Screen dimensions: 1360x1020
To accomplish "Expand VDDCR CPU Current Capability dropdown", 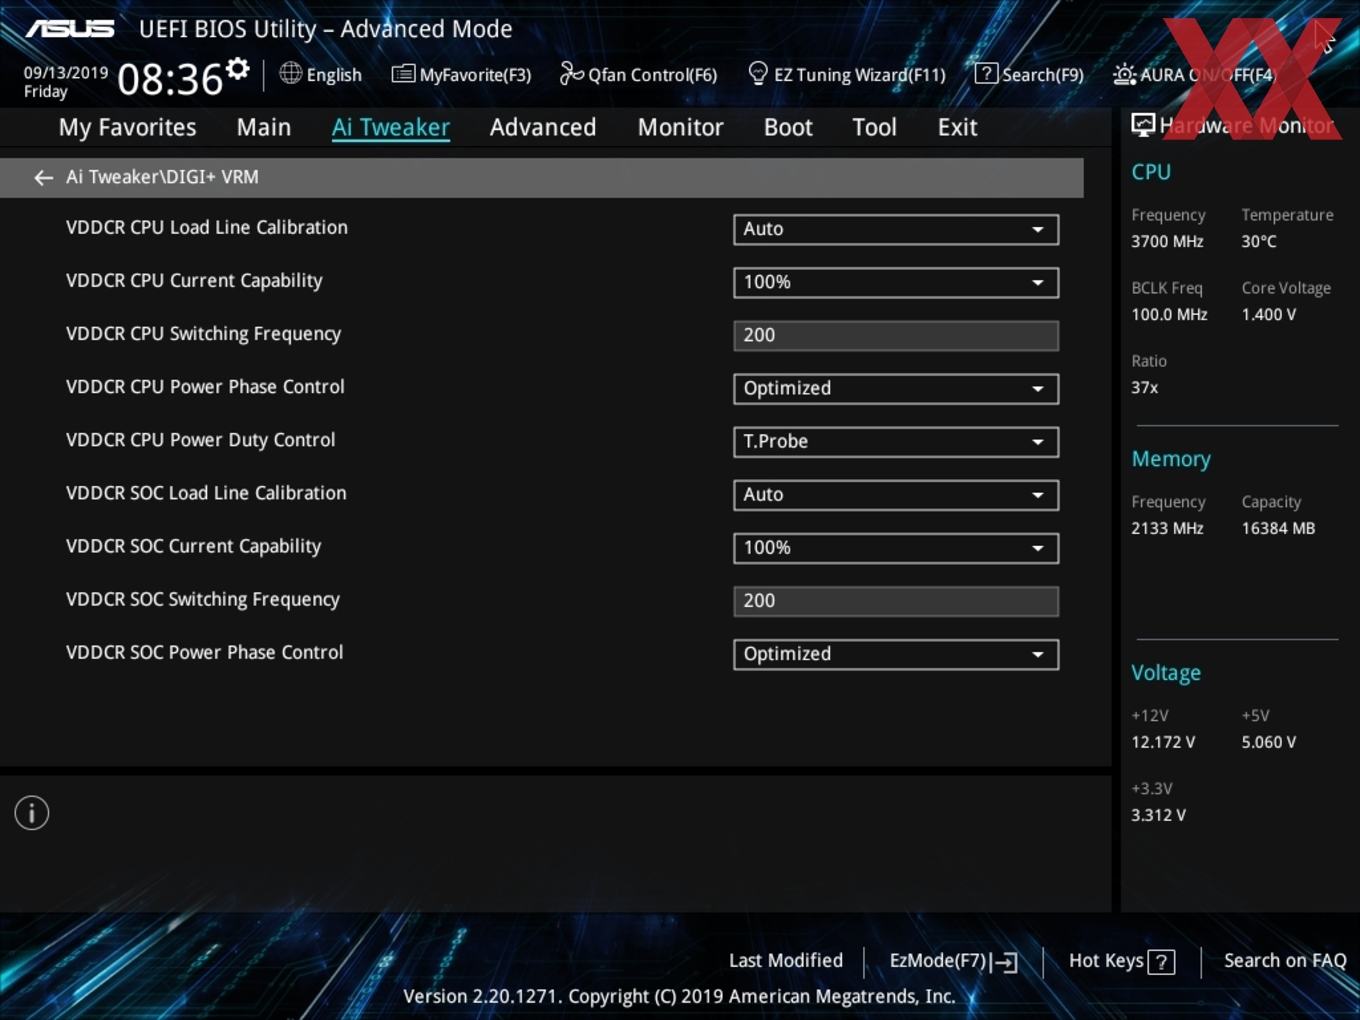I will click(x=896, y=282).
